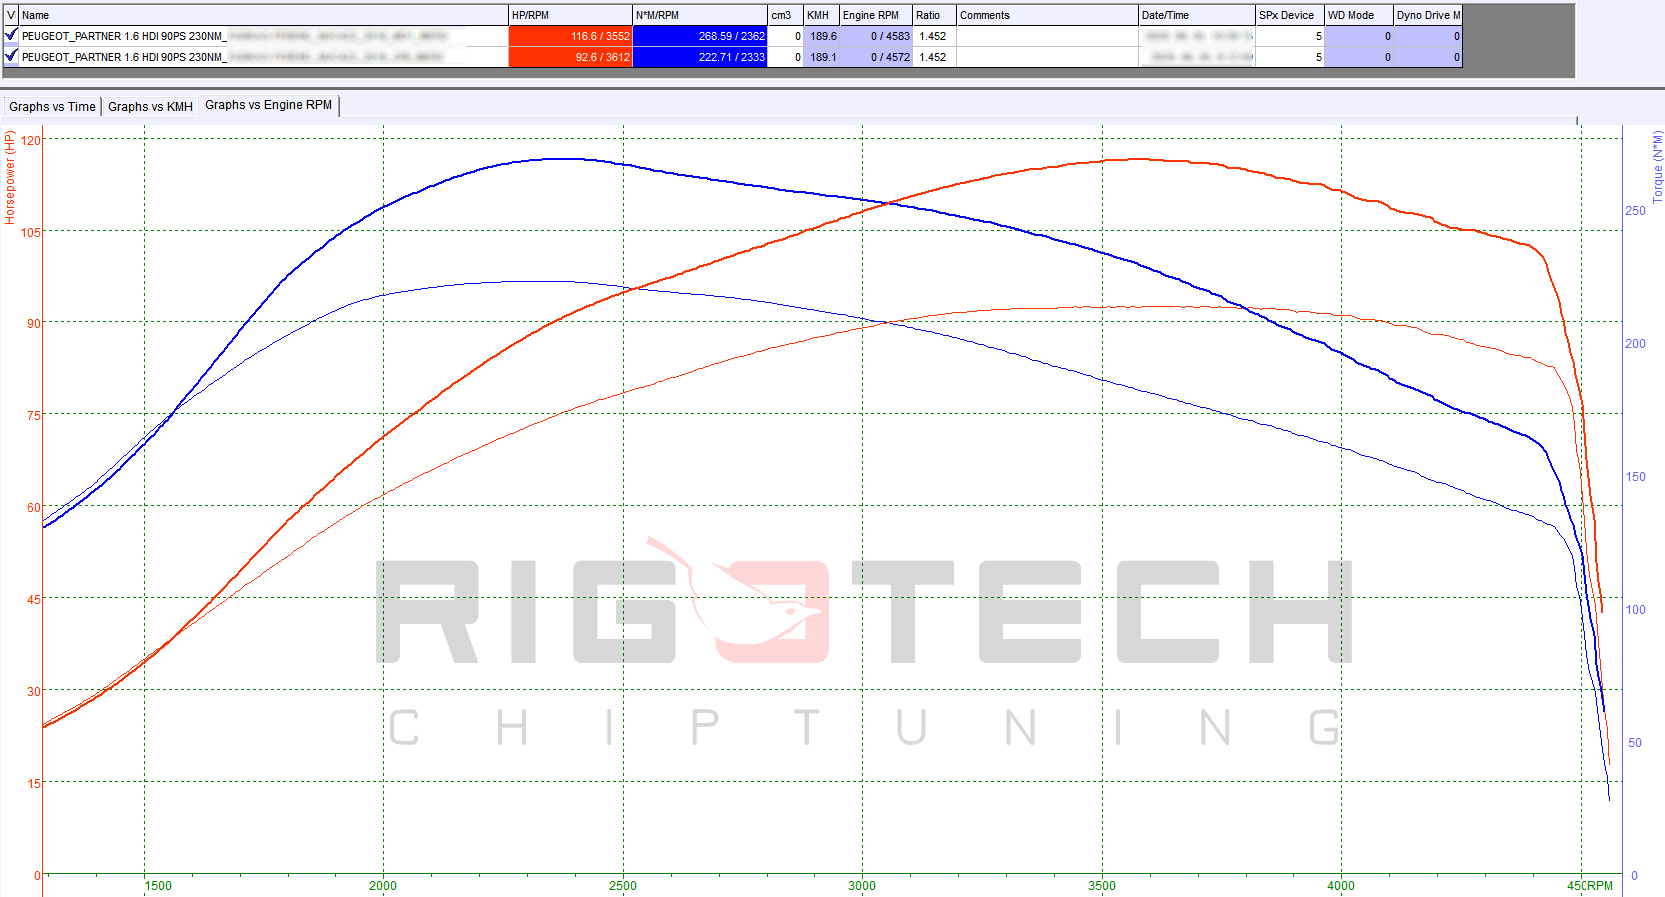Click the N*M/RPM column header
The height and width of the screenshot is (897, 1665).
700,15
